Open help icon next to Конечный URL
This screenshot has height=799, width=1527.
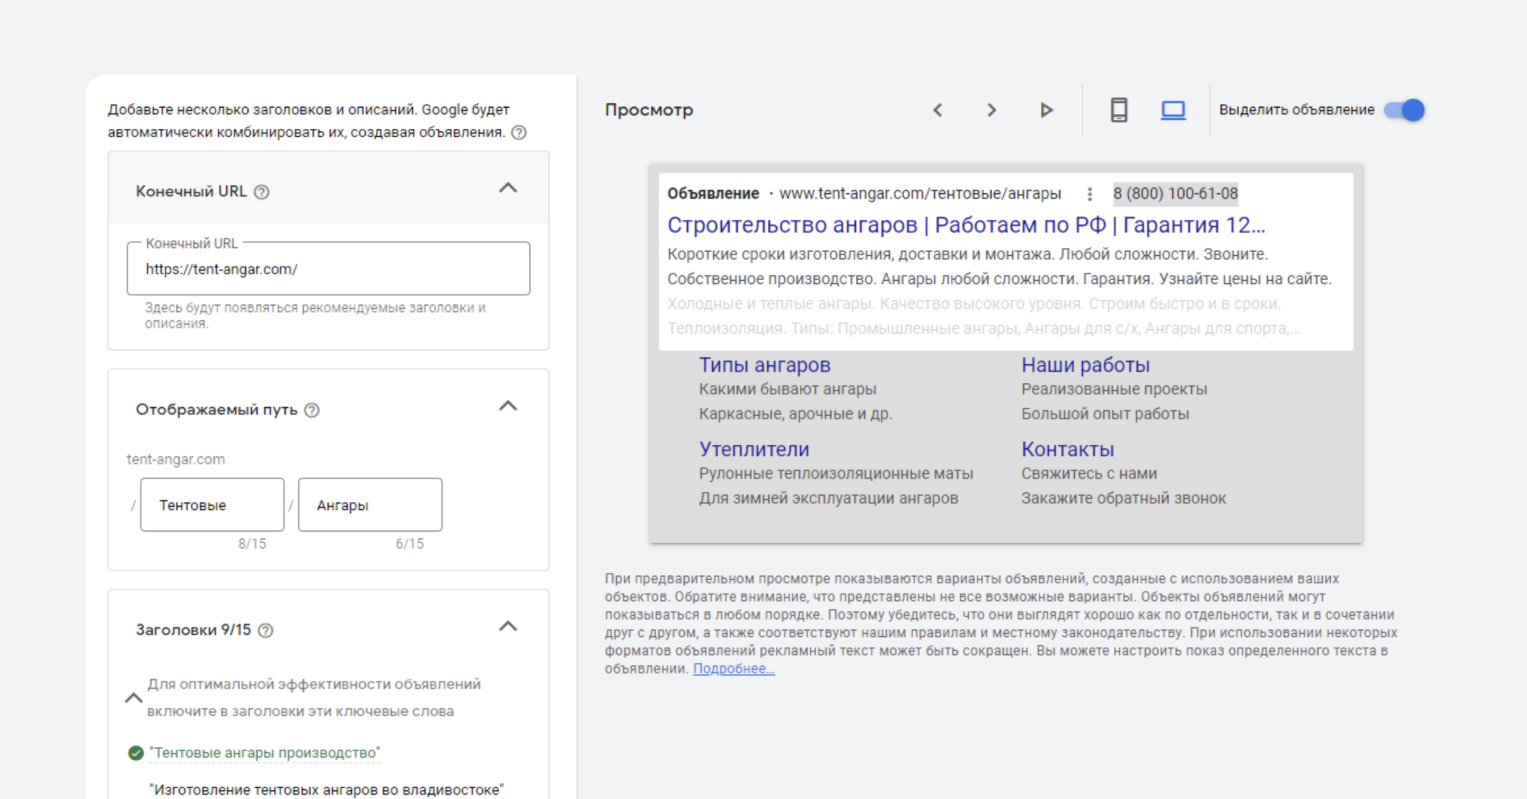click(262, 192)
